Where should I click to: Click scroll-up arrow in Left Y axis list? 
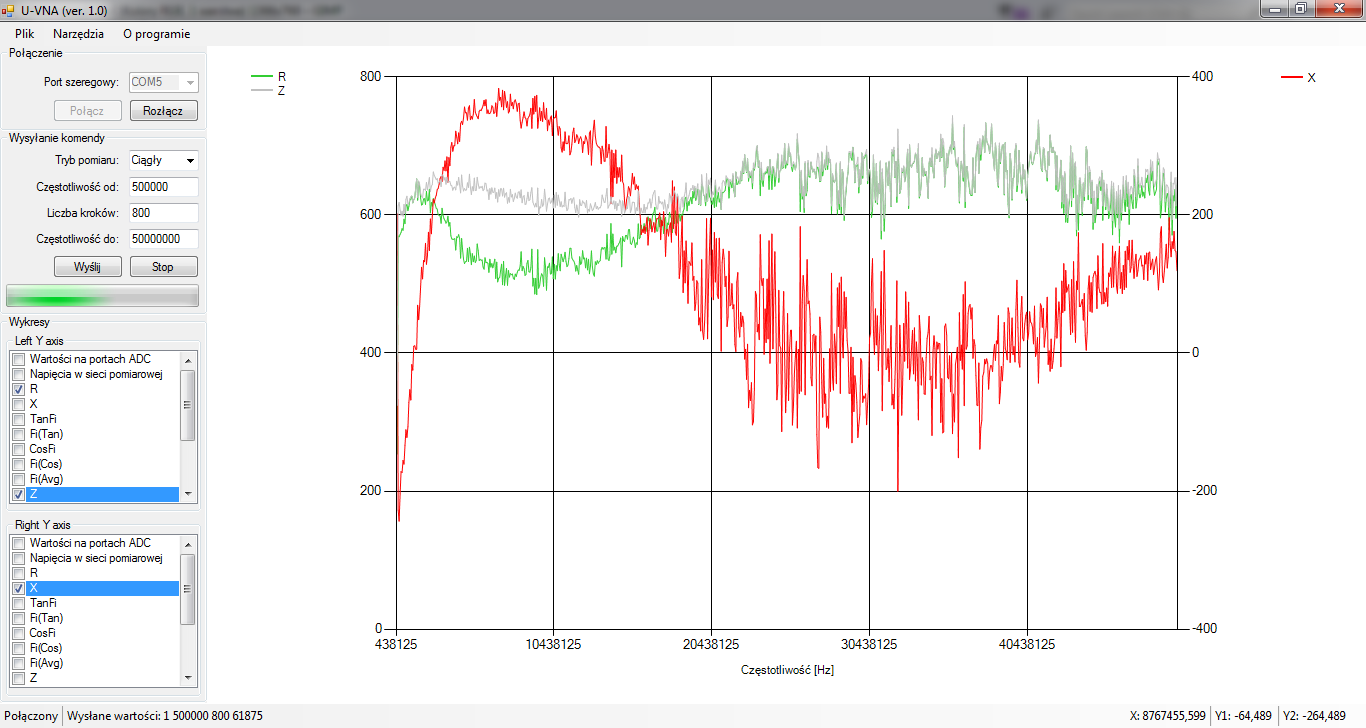(187, 359)
